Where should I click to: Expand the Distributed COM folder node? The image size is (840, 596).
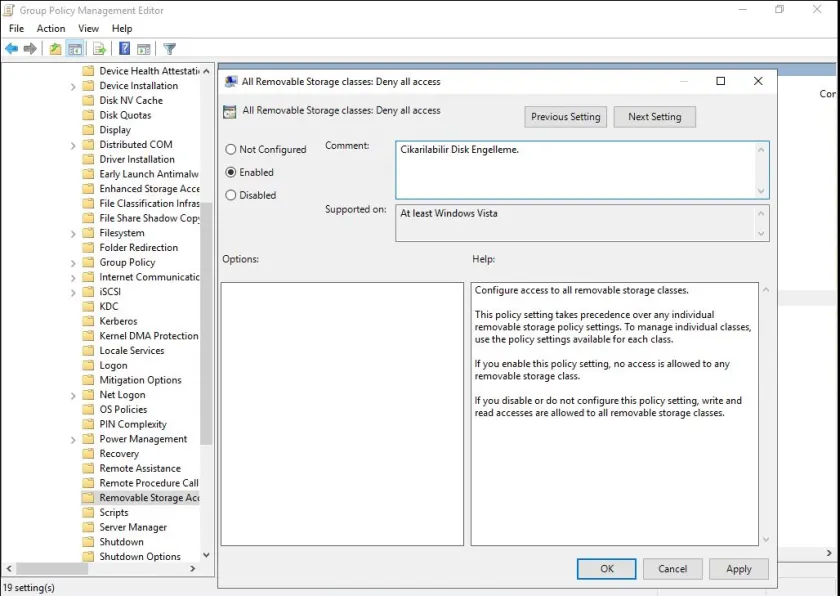74,145
